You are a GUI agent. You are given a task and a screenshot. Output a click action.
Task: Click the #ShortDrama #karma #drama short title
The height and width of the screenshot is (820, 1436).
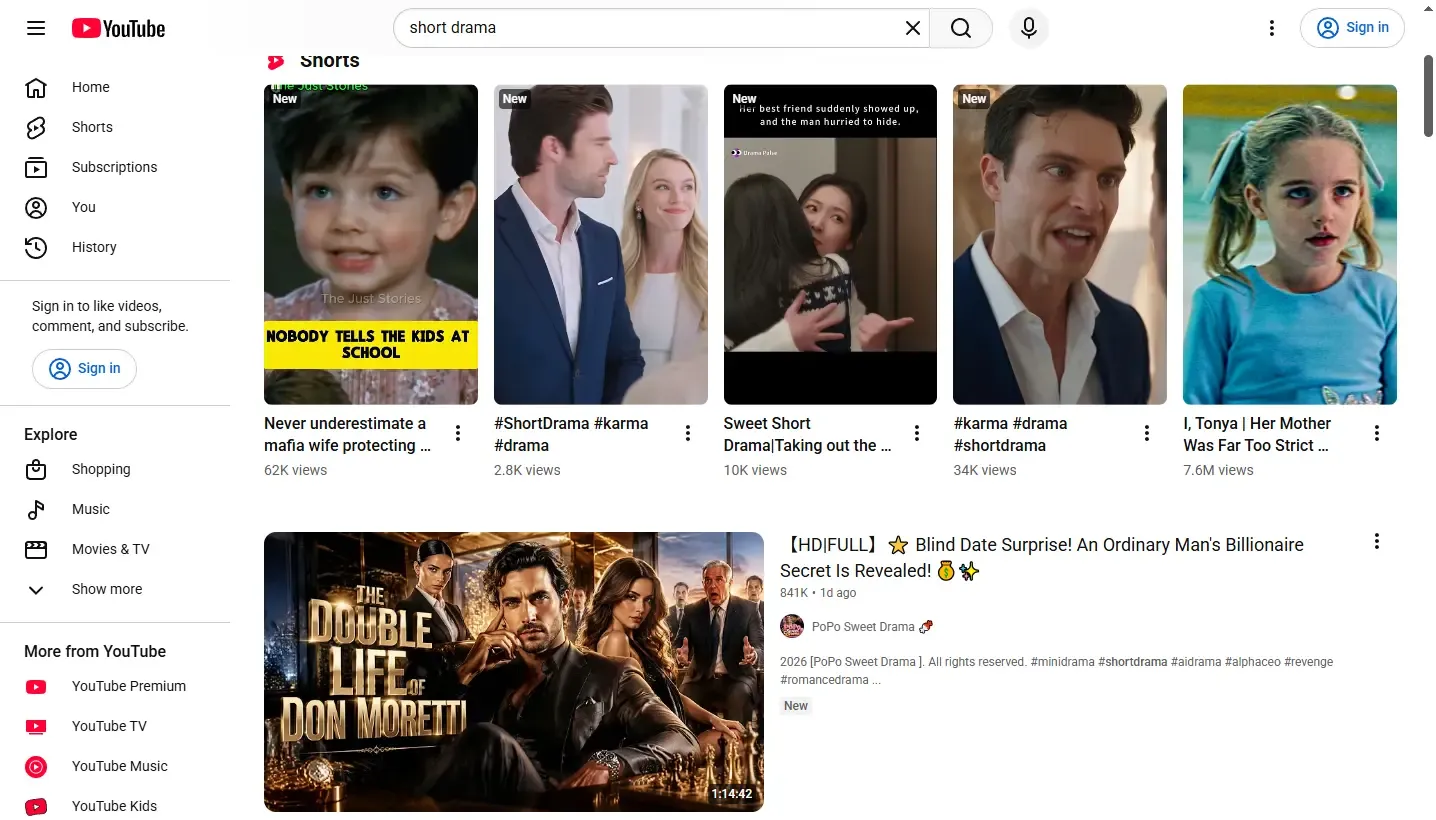coord(571,434)
